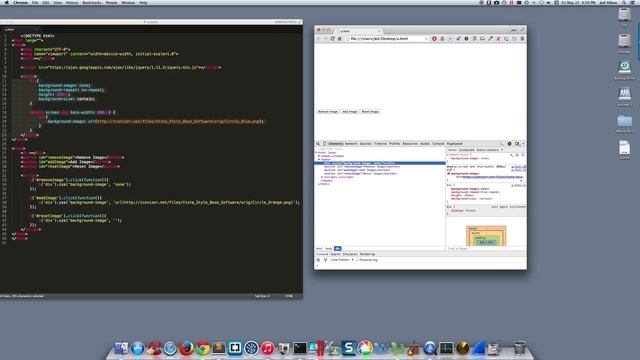Switch to the Network tab in DevTools

pos(351,144)
